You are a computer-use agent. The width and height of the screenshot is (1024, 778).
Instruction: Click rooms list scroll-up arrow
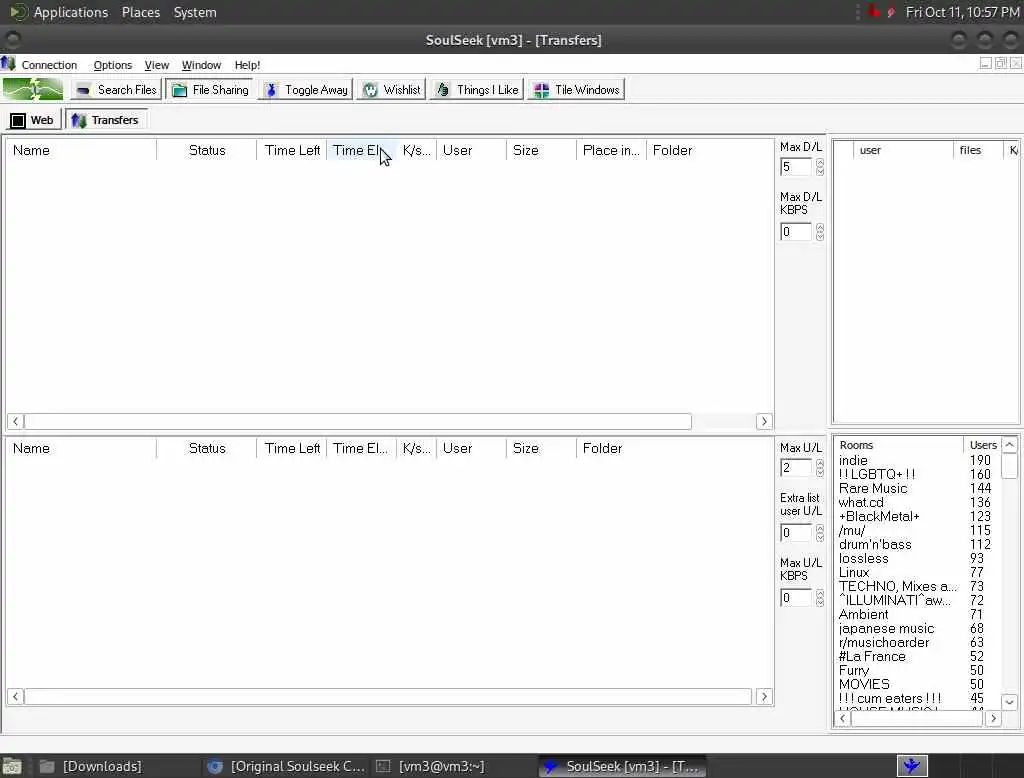1010,445
